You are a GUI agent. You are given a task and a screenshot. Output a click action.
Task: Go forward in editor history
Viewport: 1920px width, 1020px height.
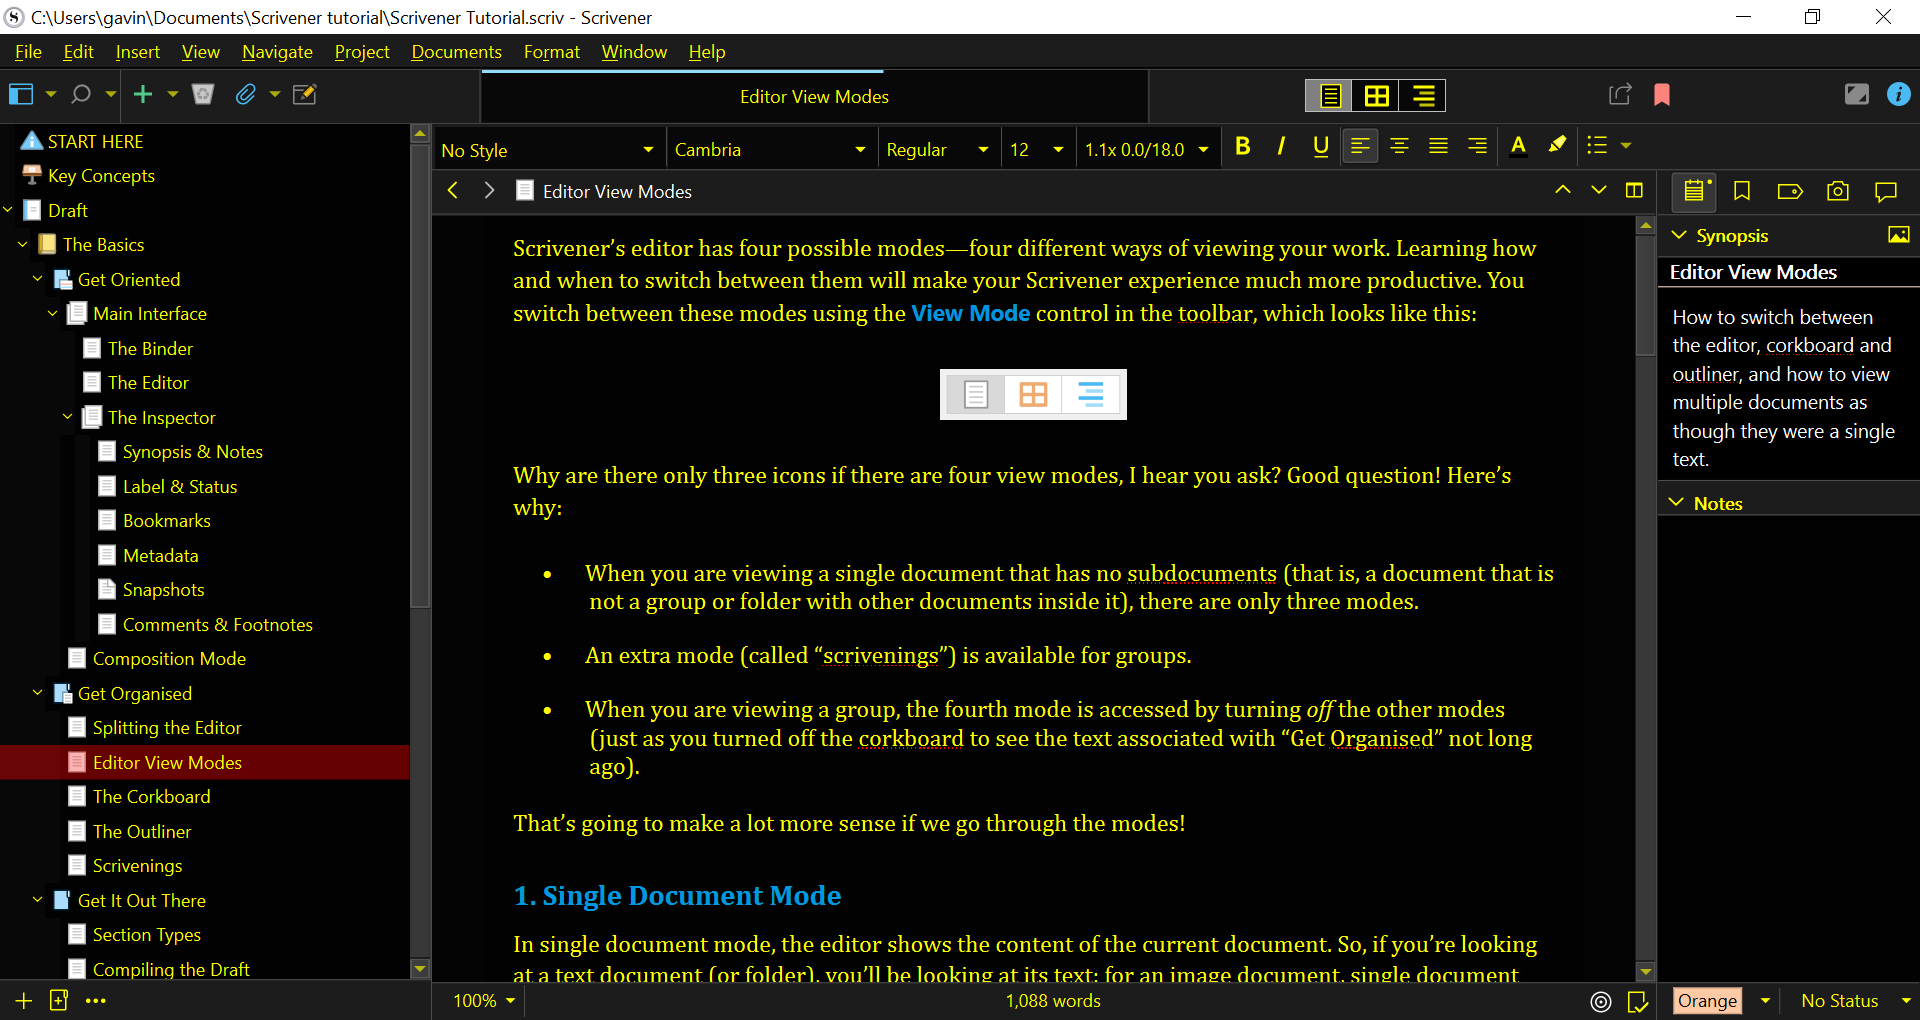tap(489, 190)
